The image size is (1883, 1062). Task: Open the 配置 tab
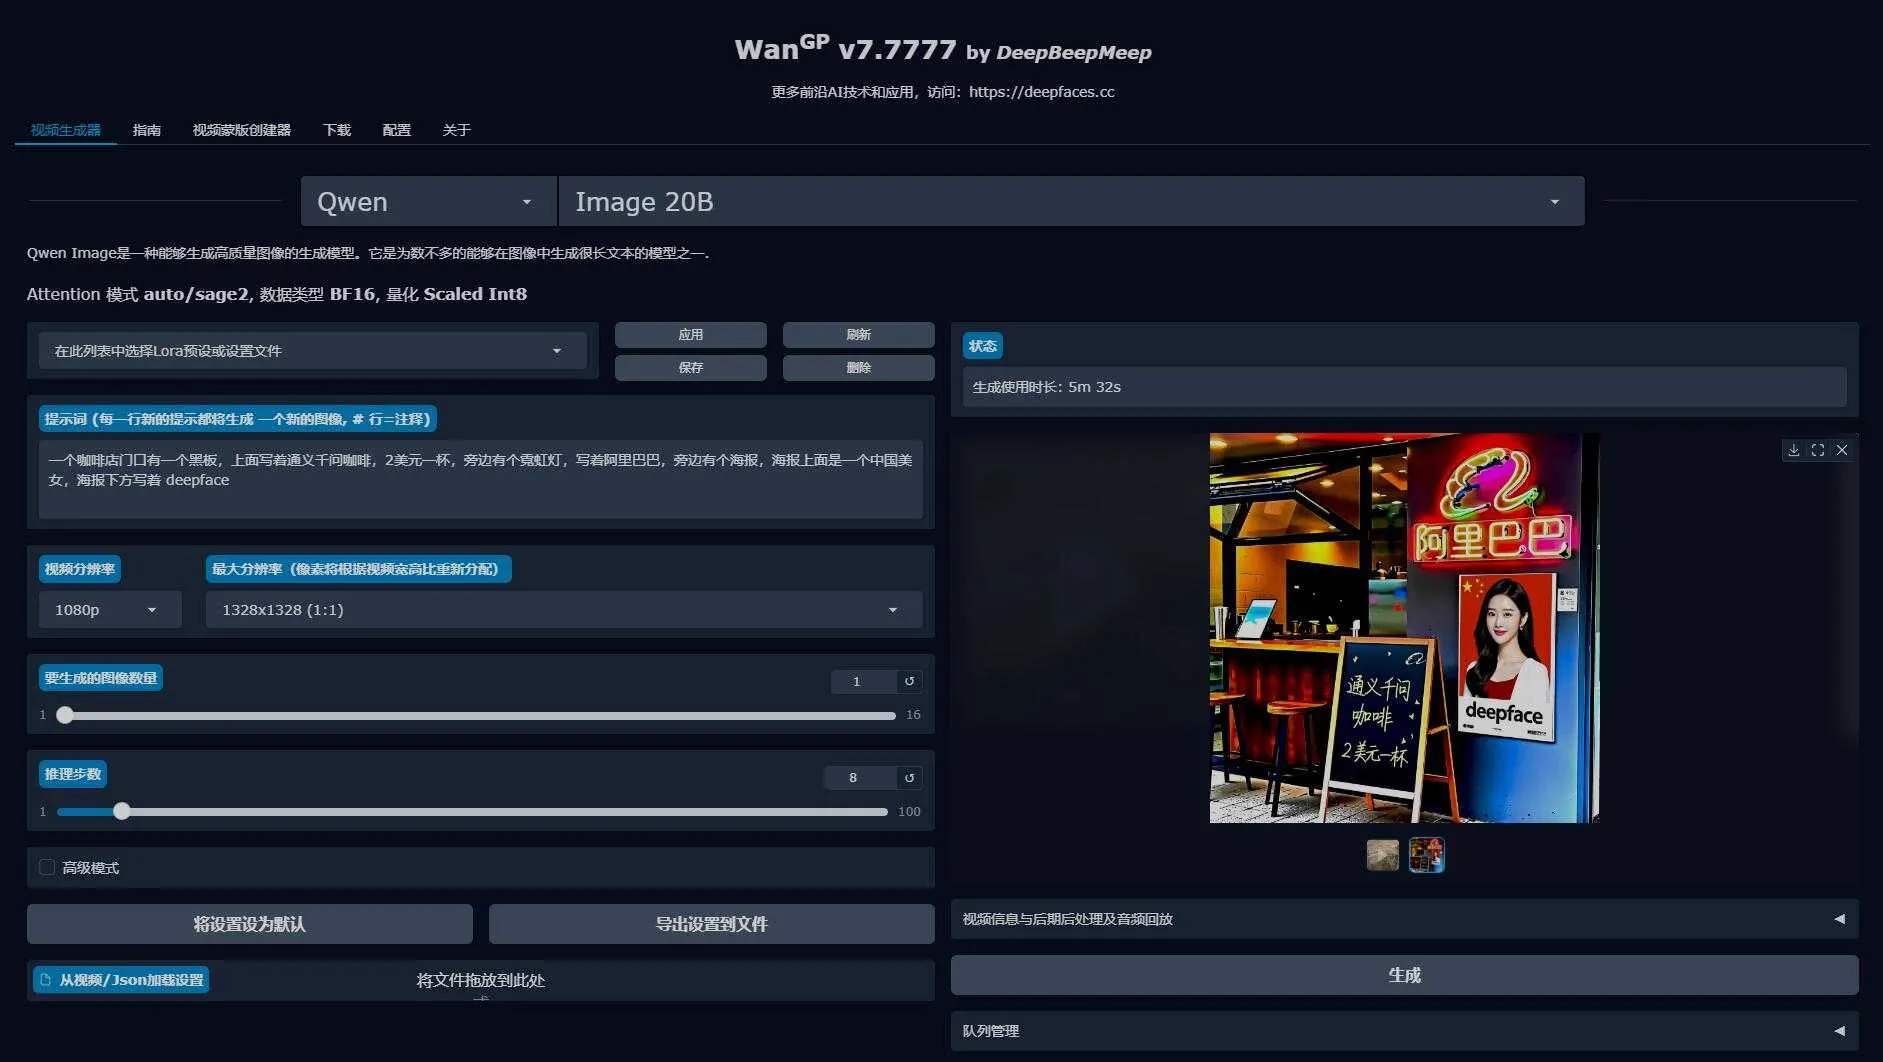click(x=397, y=130)
